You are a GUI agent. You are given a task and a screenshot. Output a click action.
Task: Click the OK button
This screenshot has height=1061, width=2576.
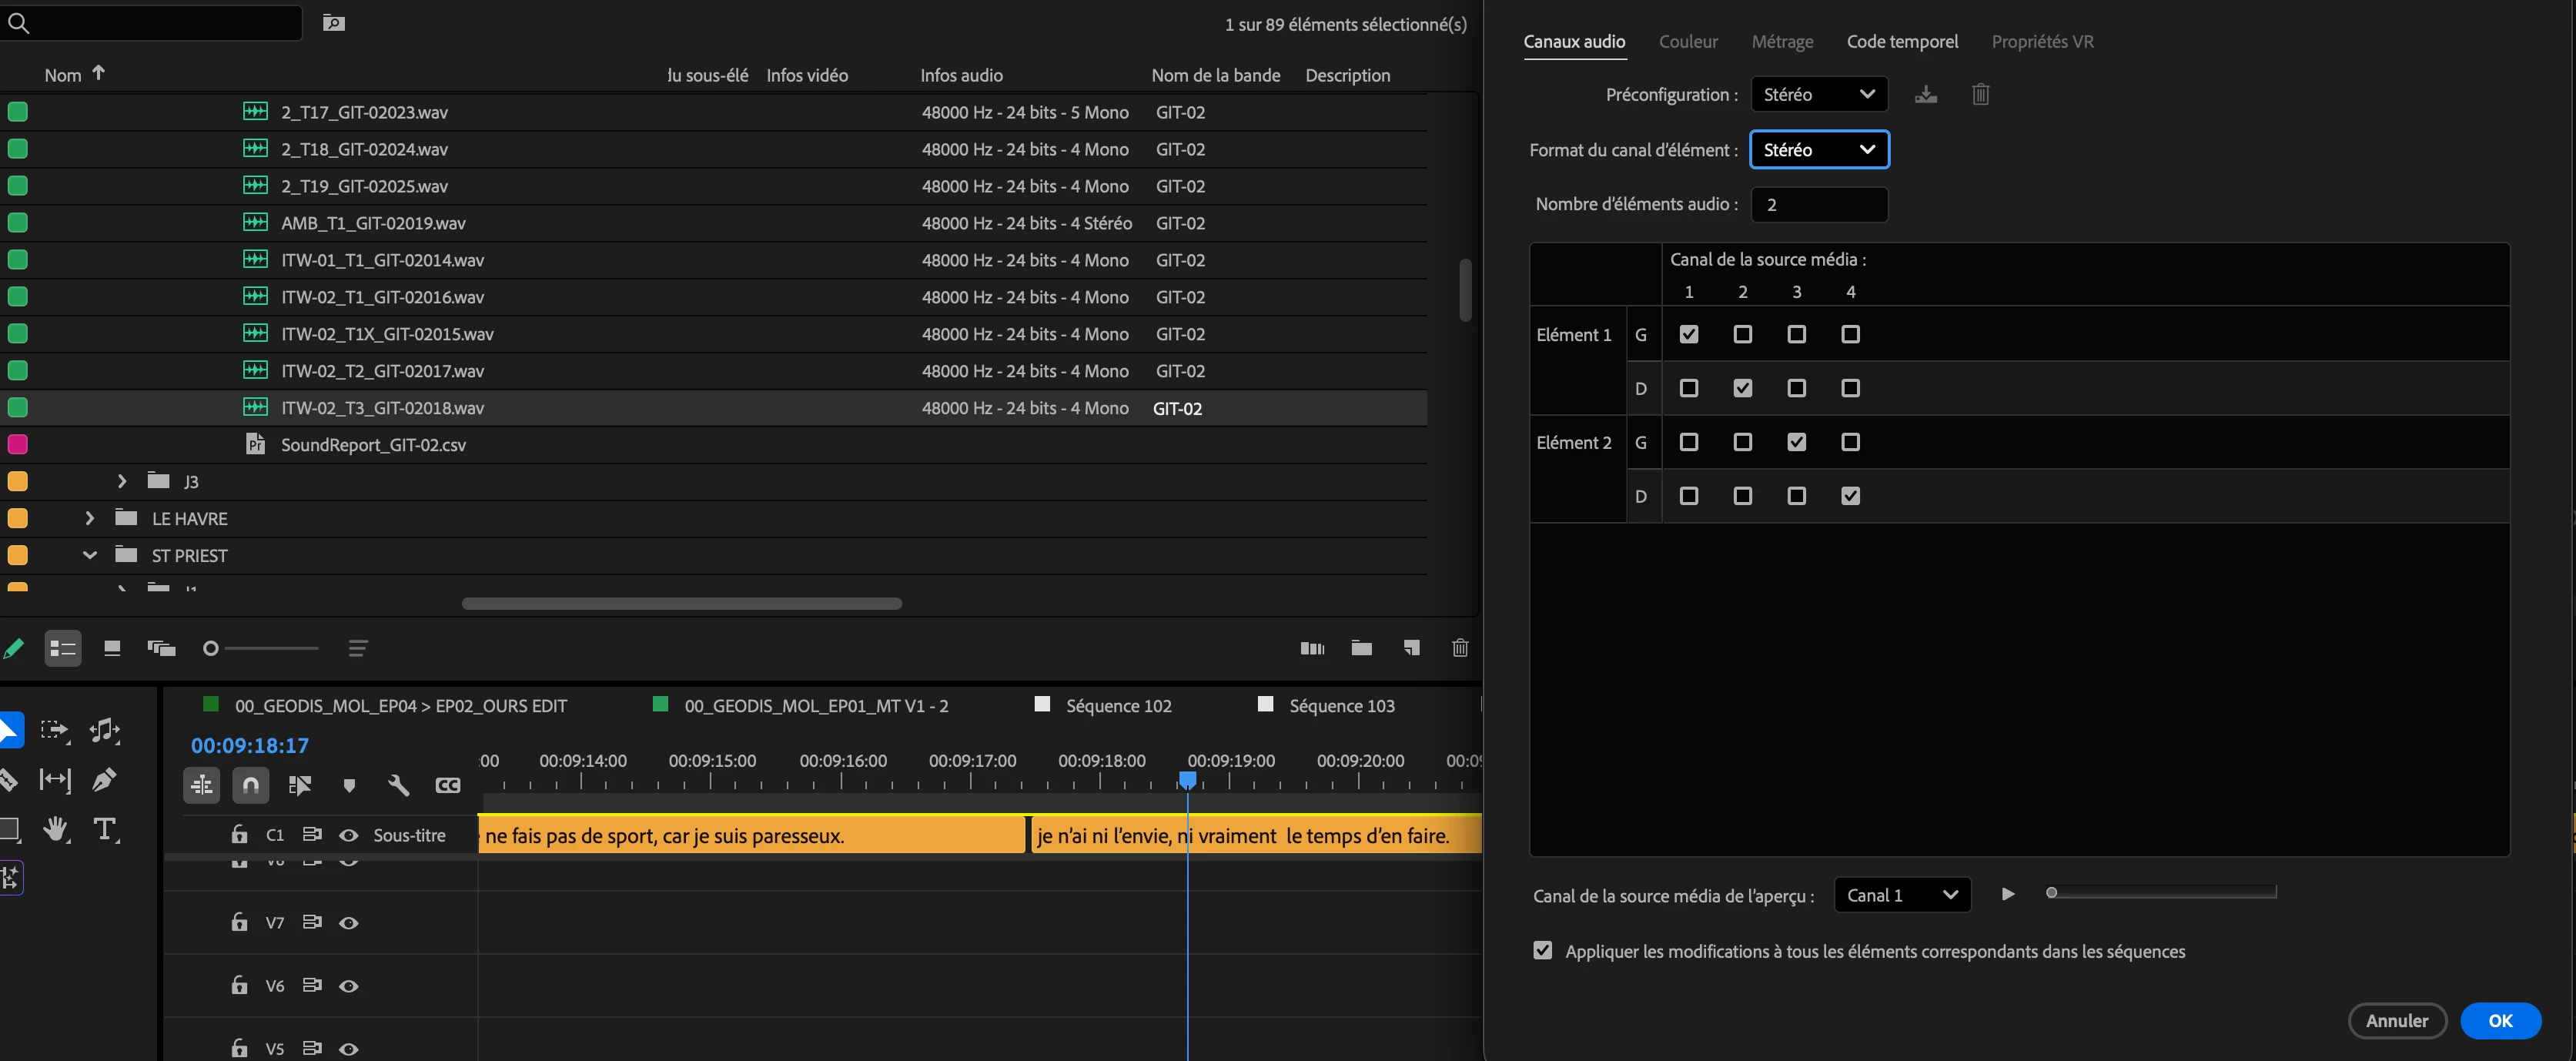[x=2499, y=1020]
